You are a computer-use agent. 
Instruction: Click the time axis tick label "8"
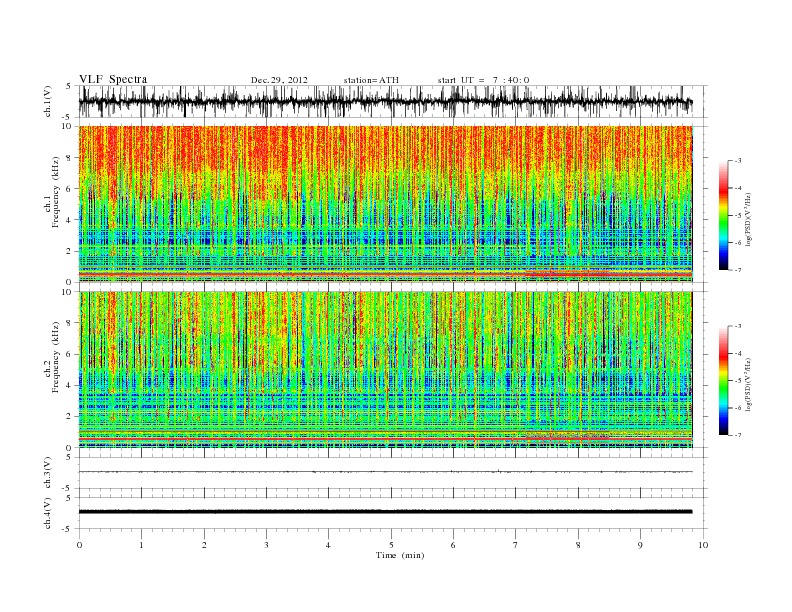(578, 545)
